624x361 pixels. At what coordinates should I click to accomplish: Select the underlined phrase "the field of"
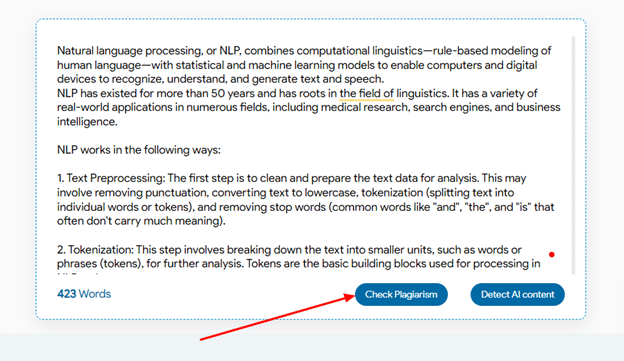coord(367,94)
